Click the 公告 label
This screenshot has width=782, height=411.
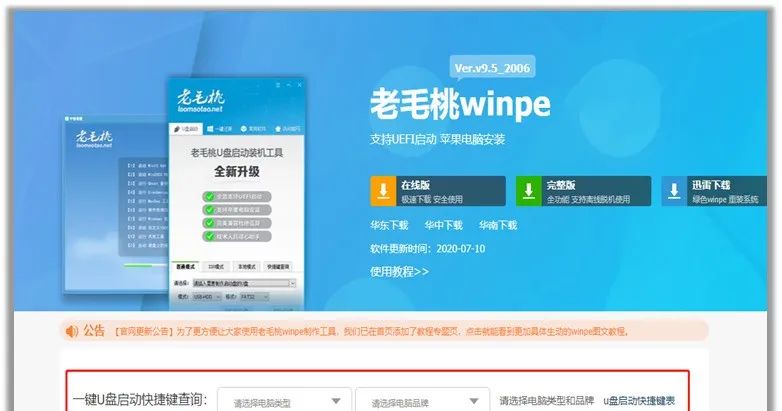(94, 331)
